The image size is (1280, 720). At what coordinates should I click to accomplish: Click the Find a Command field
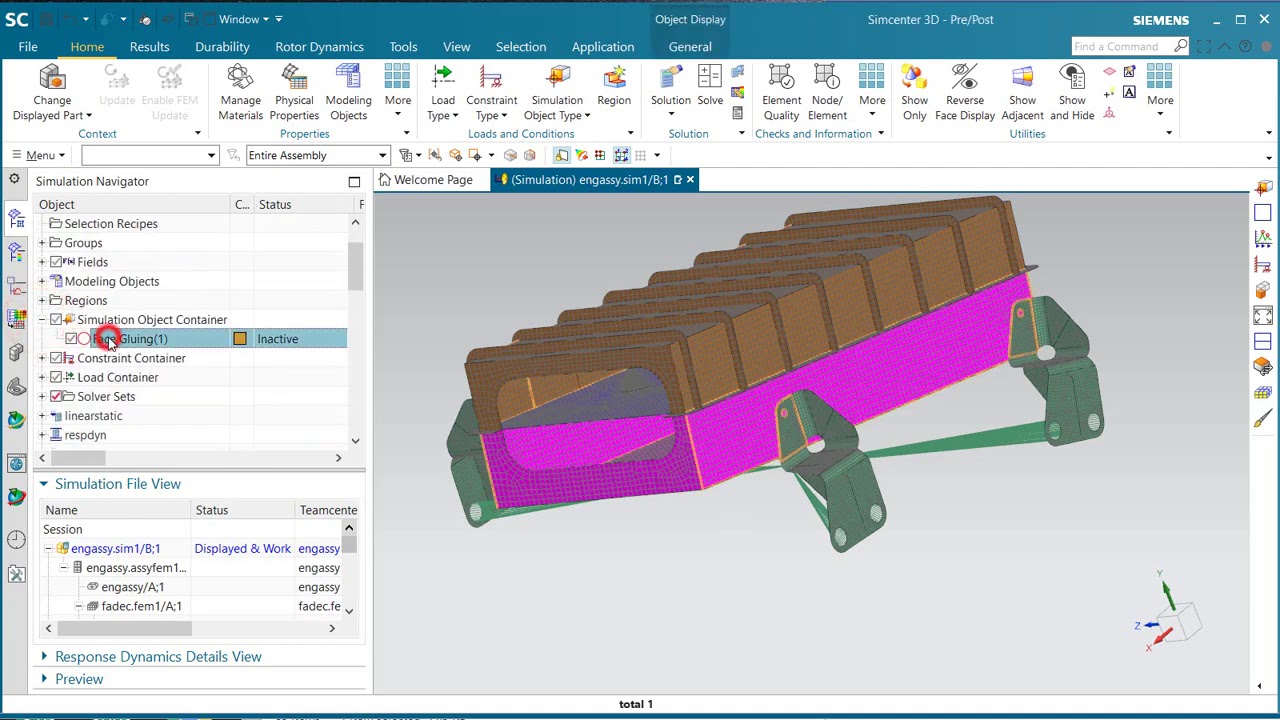[x=1121, y=46]
